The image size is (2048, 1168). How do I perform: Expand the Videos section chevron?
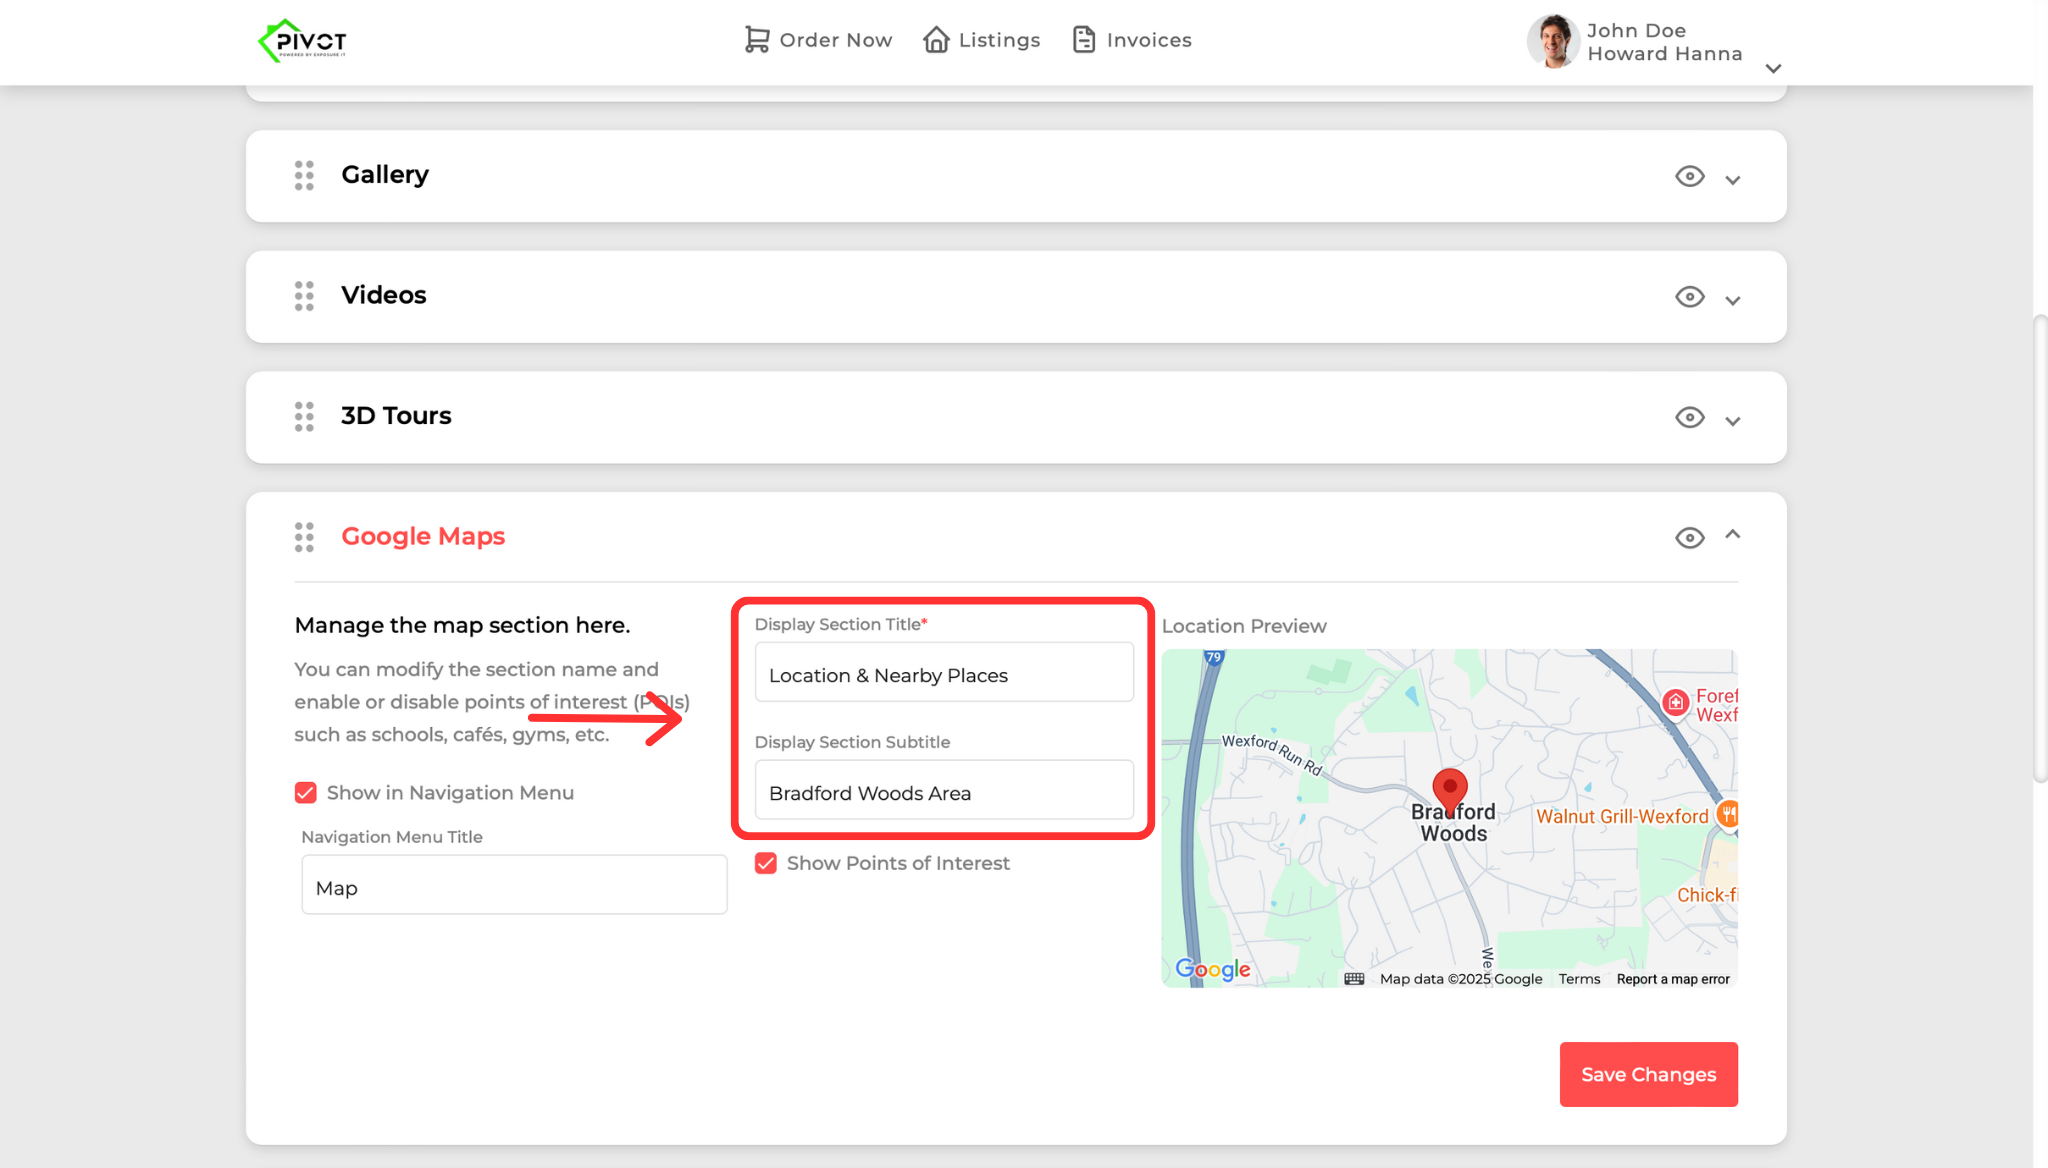[1733, 300]
